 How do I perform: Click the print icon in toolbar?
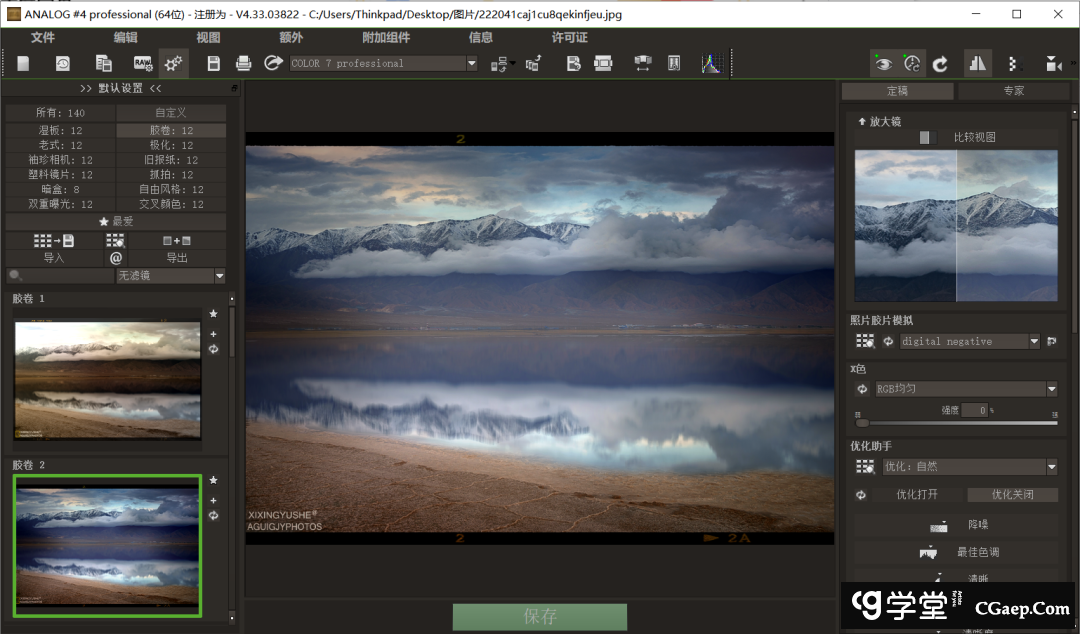click(x=243, y=63)
